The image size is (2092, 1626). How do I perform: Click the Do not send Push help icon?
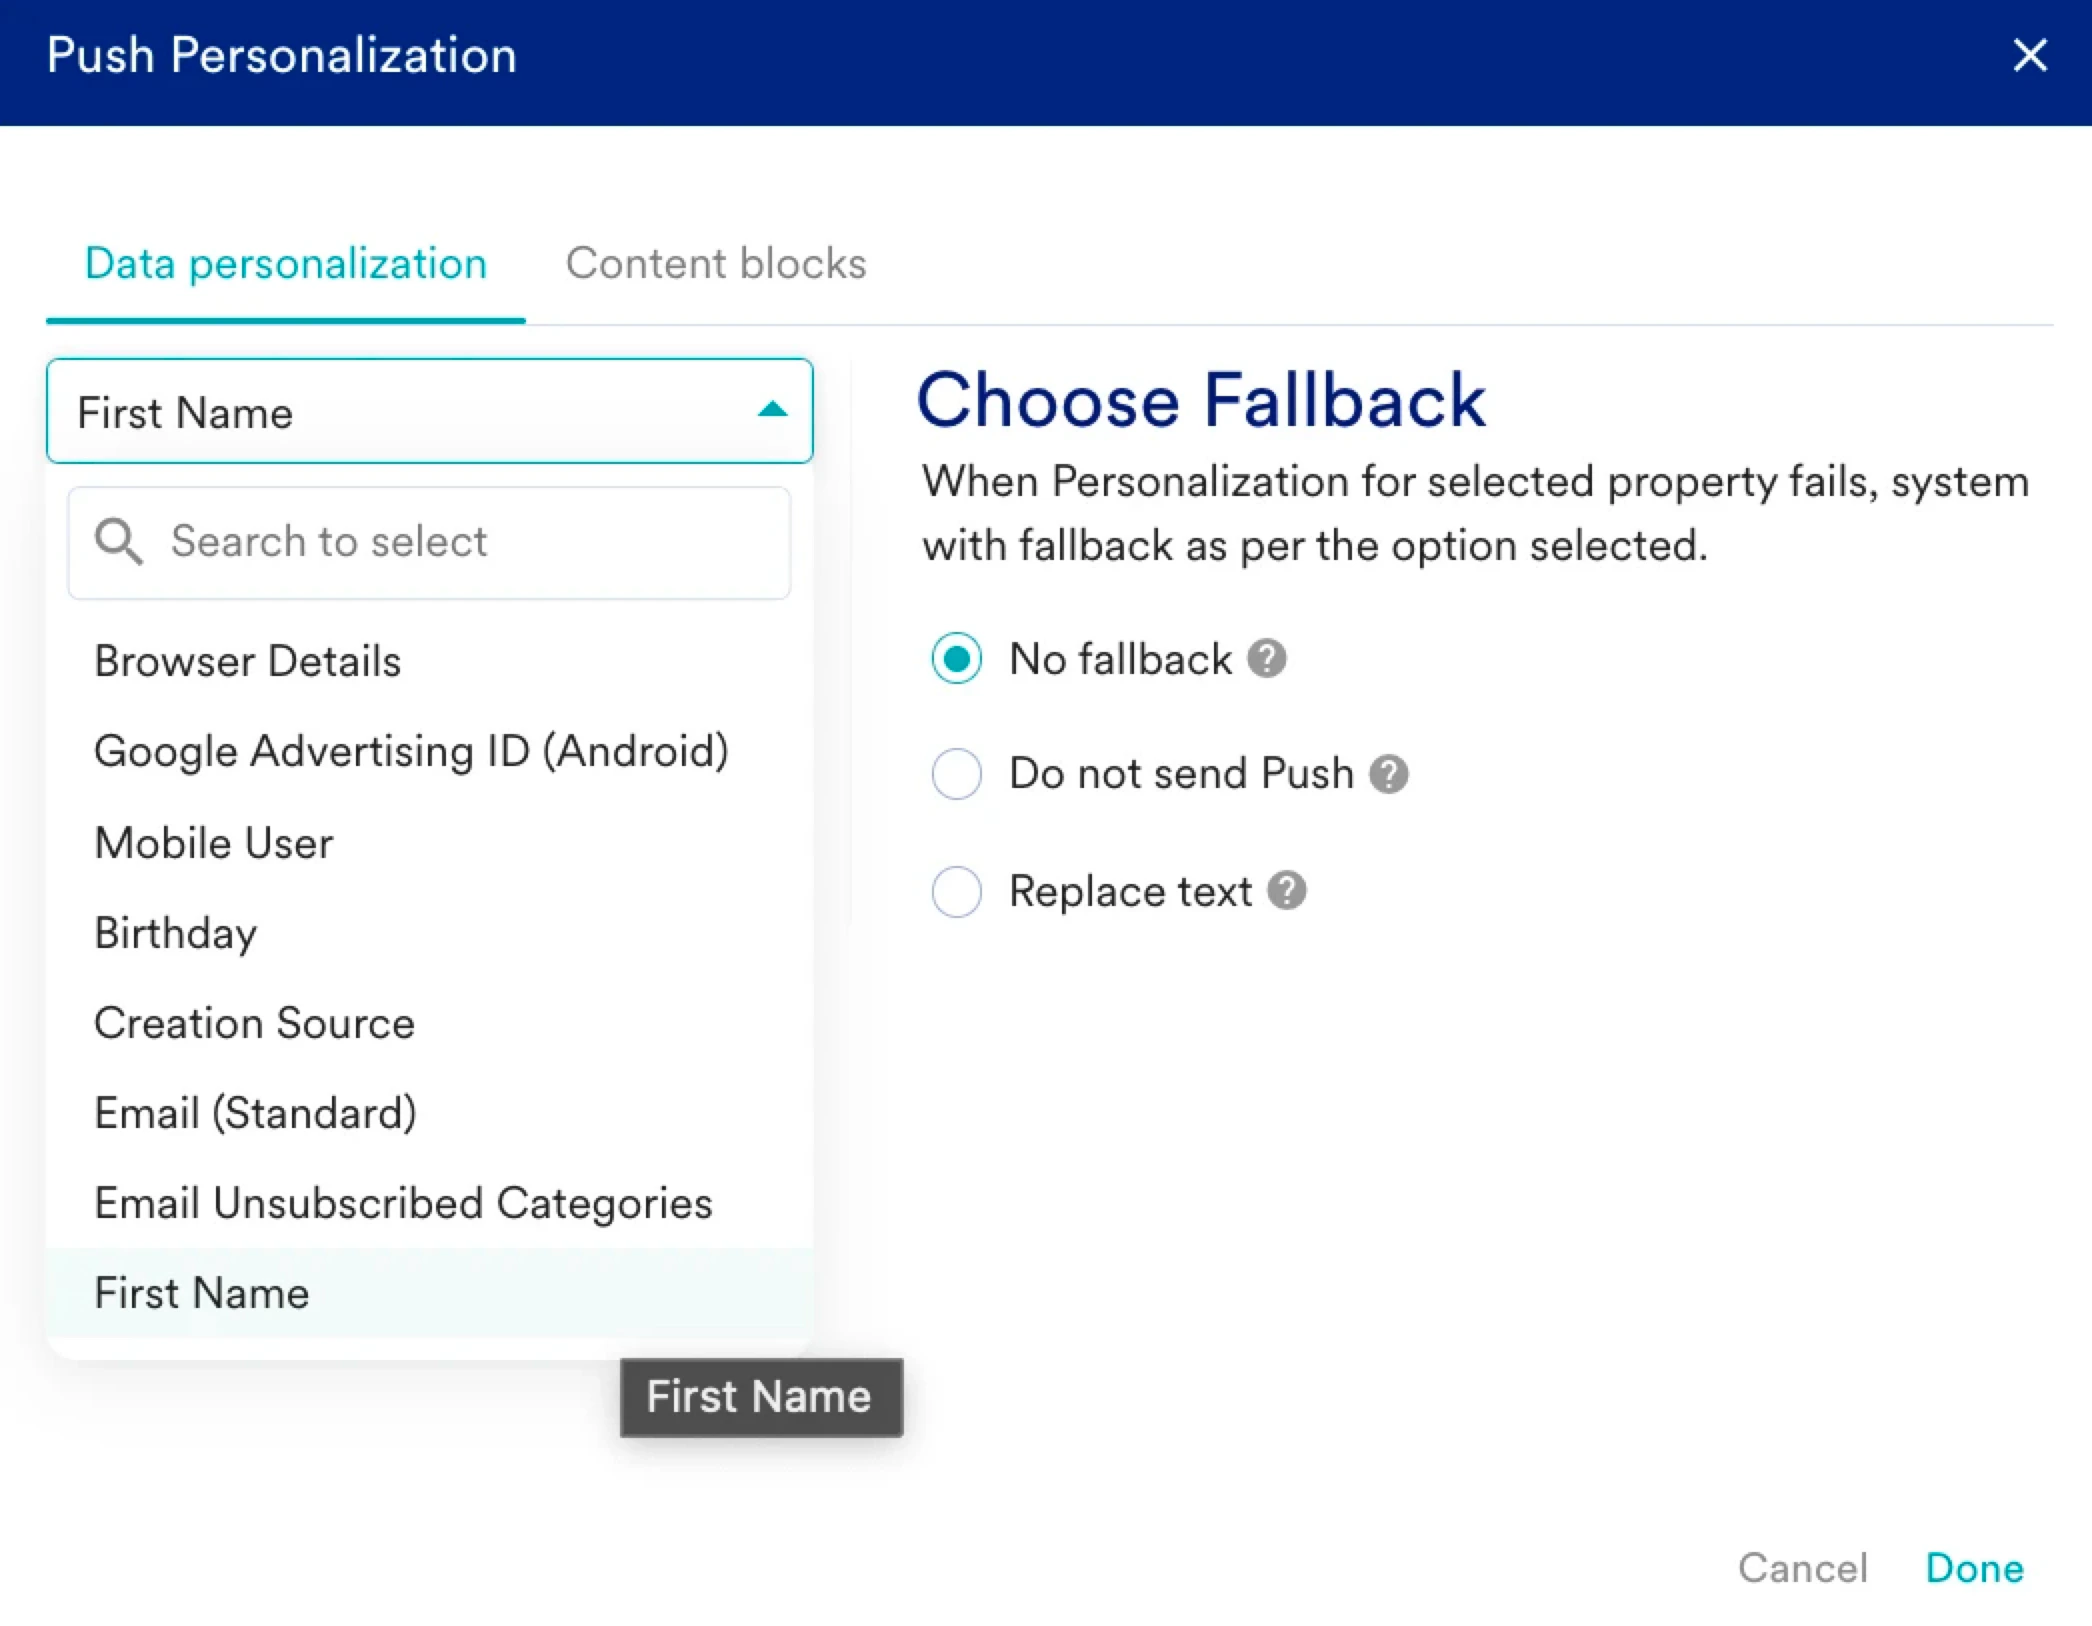[1388, 774]
